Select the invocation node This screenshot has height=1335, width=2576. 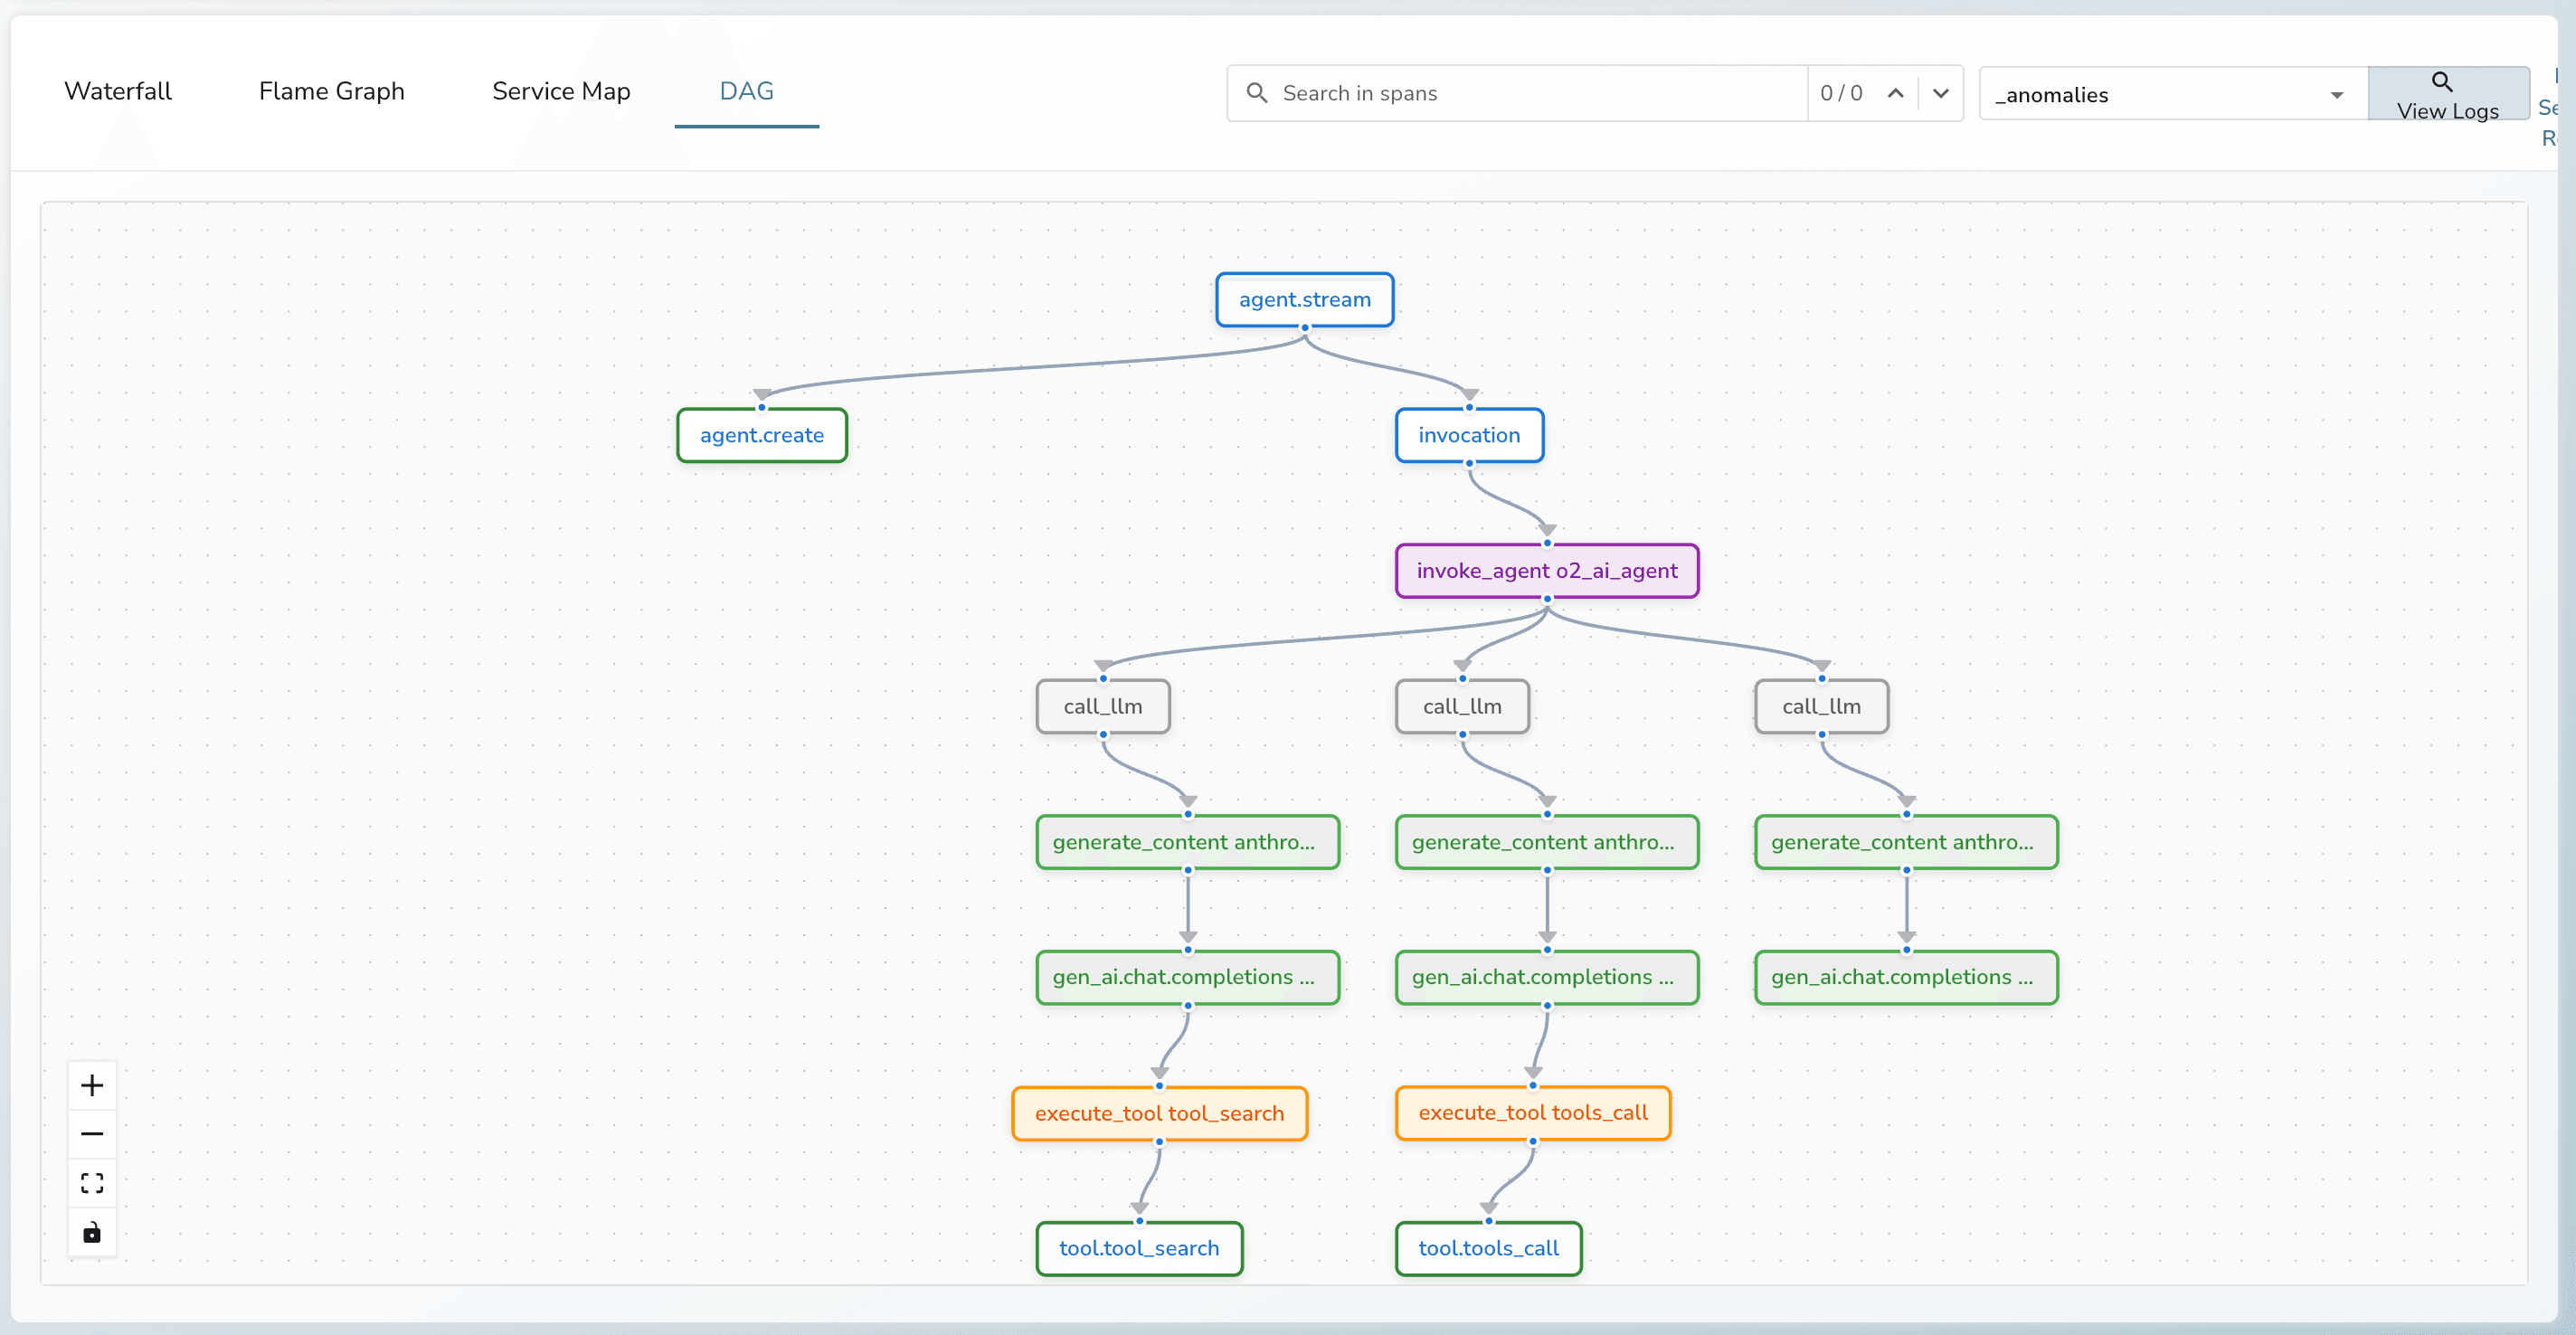pyautogui.click(x=1469, y=435)
